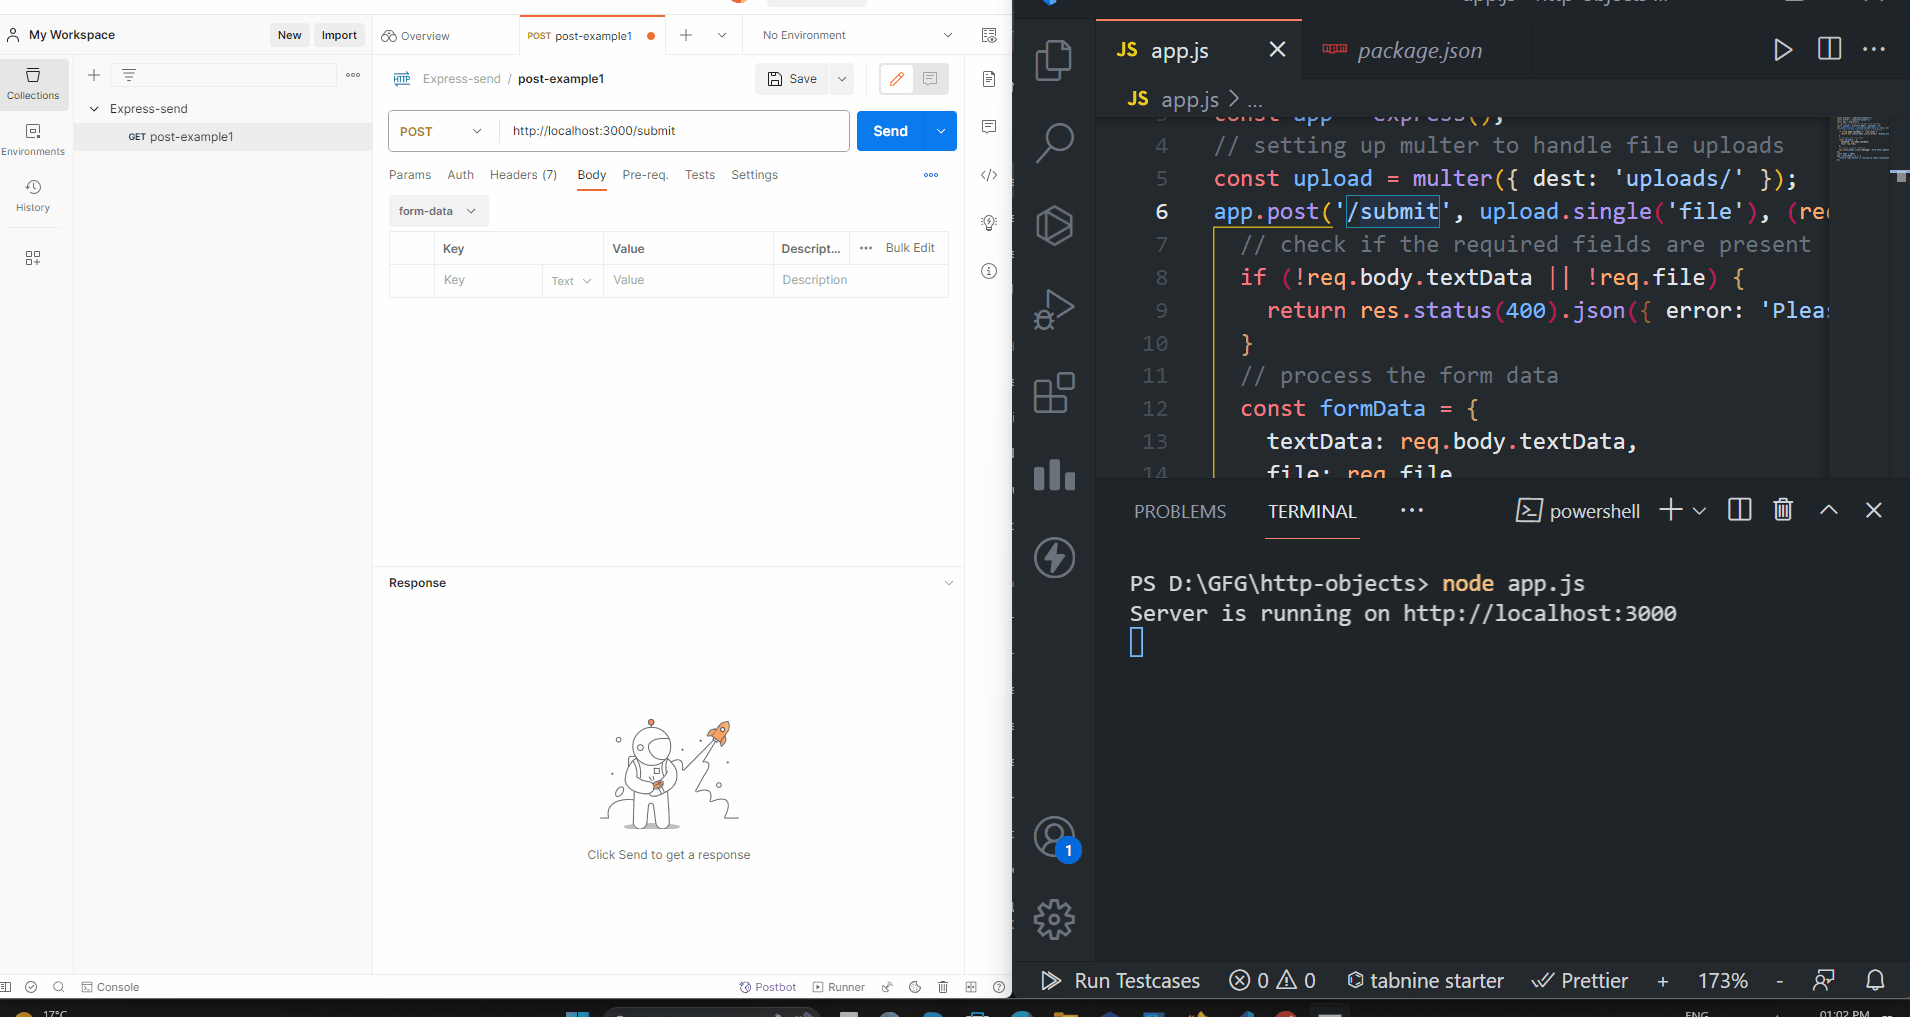Switch to the PROBLEMS panel tab
1910x1017 pixels.
(1180, 511)
